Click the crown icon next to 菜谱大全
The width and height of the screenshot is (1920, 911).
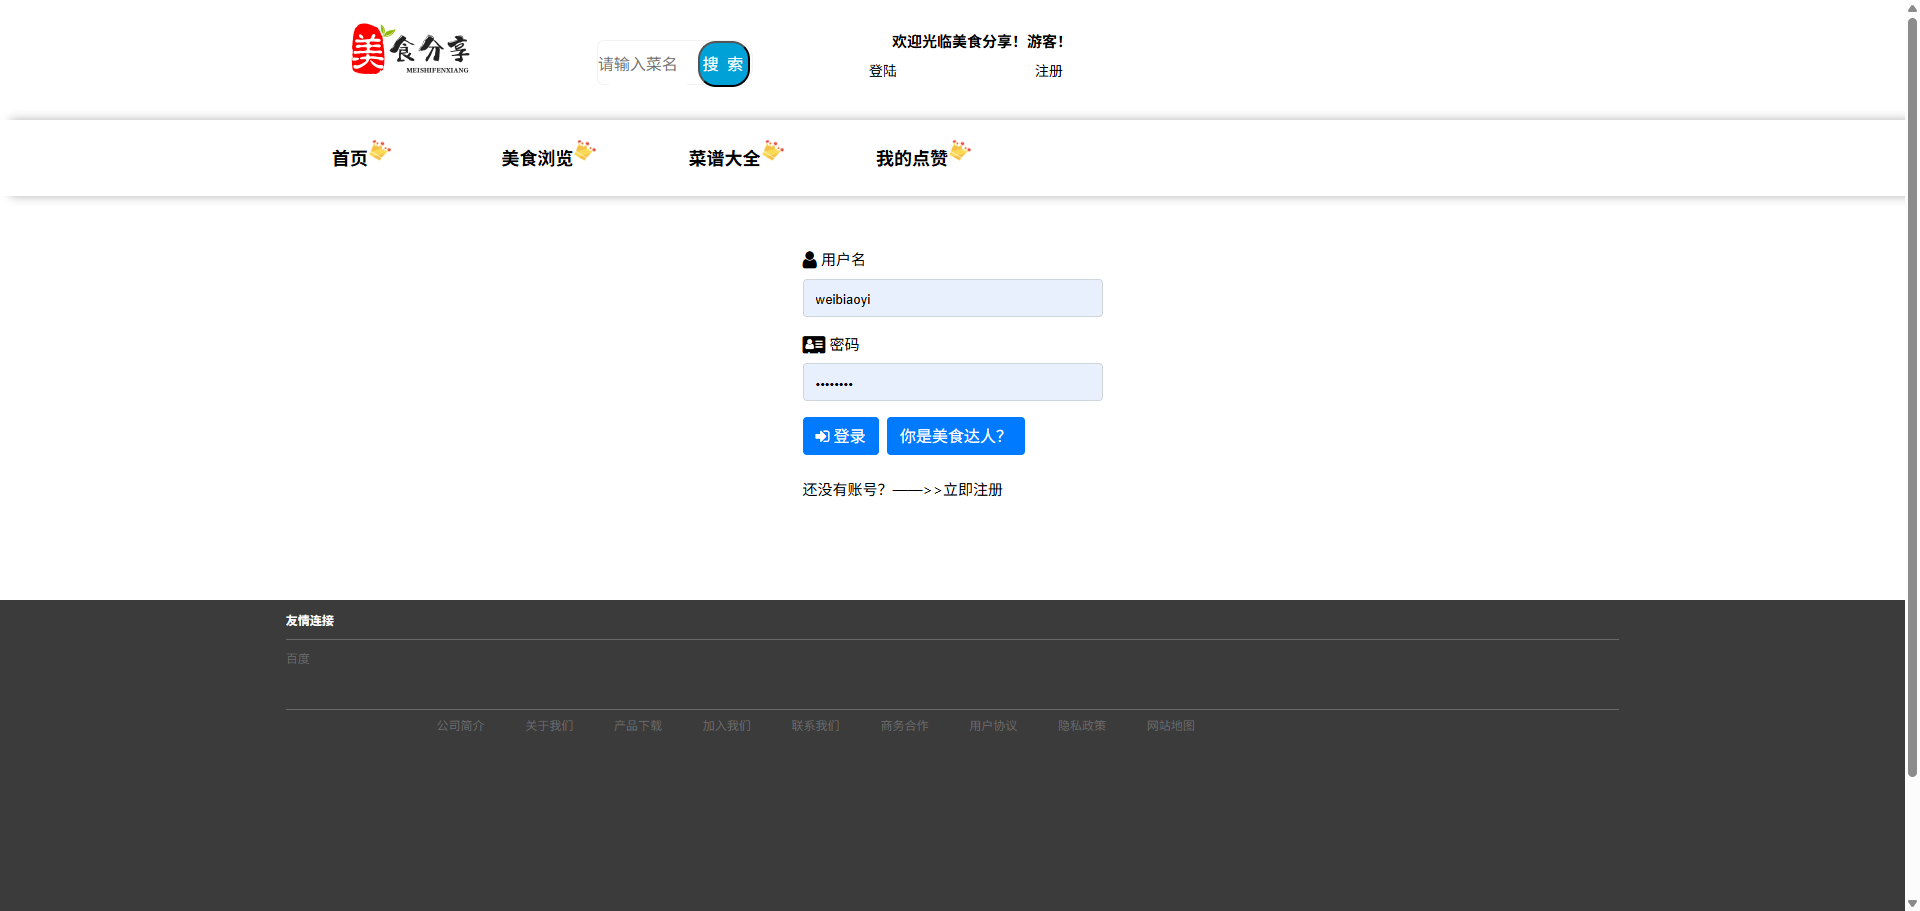pos(773,150)
